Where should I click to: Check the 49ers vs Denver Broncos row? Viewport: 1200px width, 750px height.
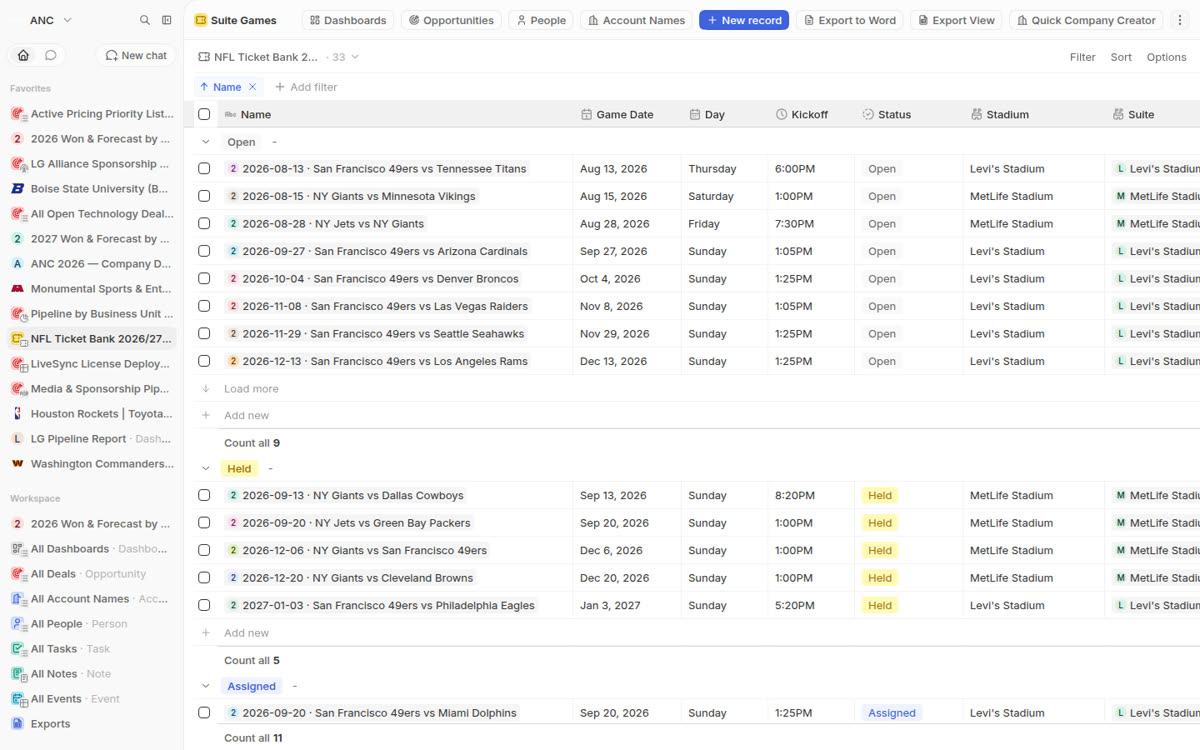[x=204, y=279]
